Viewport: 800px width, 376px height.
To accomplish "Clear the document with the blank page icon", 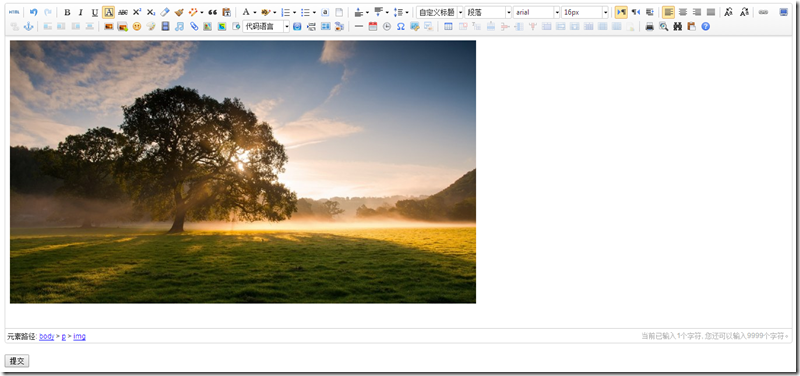I will tap(339, 12).
